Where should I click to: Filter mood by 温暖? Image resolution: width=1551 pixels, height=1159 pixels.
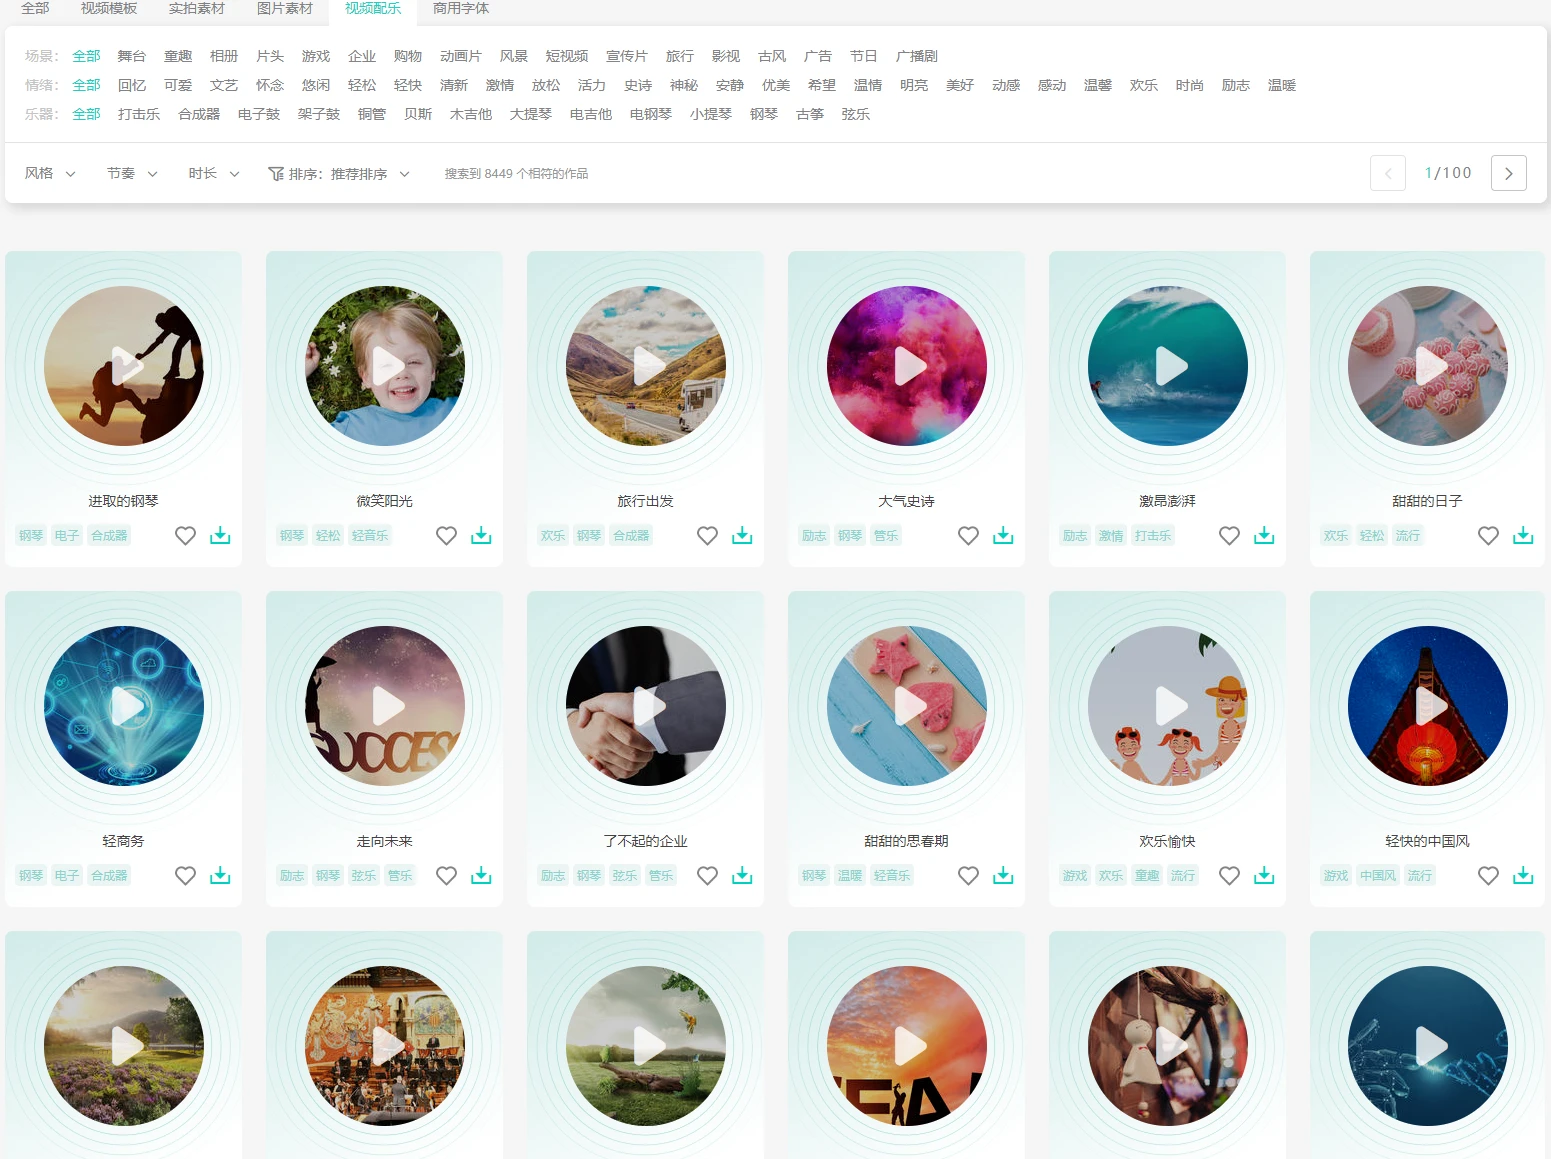coord(1282,85)
